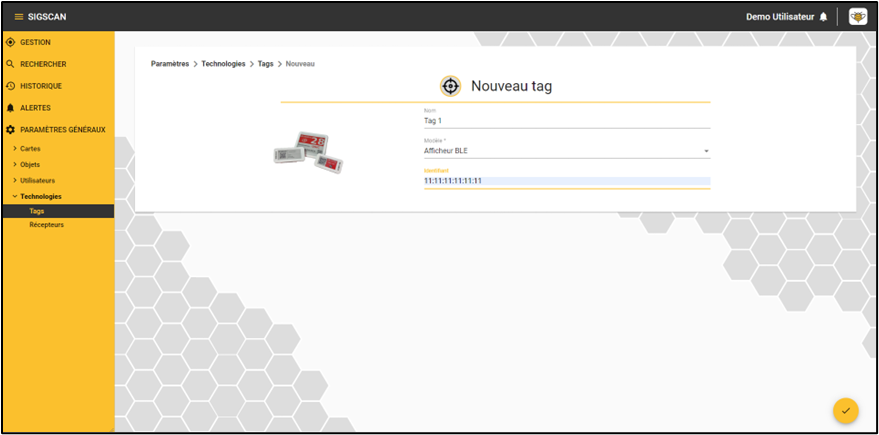Open the Modèle dropdown arrow
Viewport: 879px width, 435px height.
pos(706,151)
